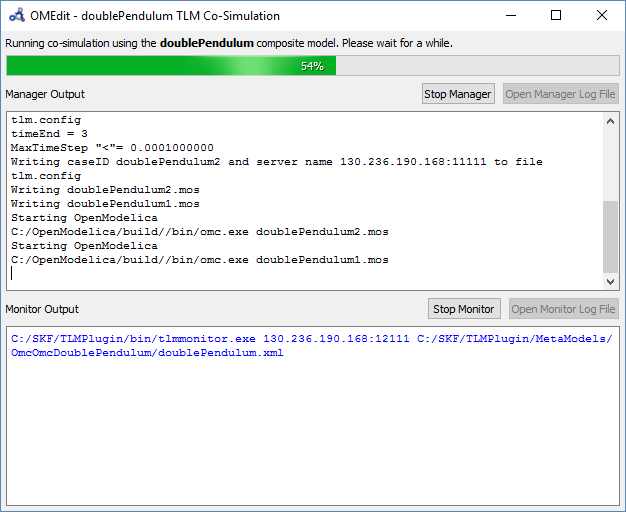The width and height of the screenshot is (626, 512).
Task: Stop the monitor with Stop Monitor
Action: 464,309
